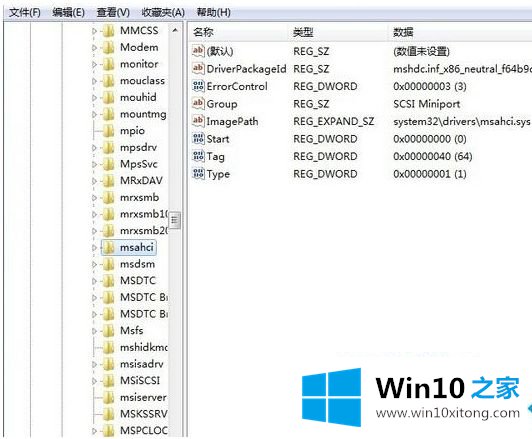Open the 收藏夹(A) menu
Screen dimensions: 532x439
click(163, 13)
